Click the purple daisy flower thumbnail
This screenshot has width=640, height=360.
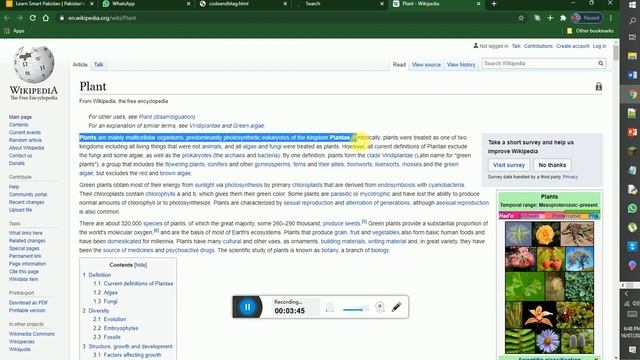(547, 341)
